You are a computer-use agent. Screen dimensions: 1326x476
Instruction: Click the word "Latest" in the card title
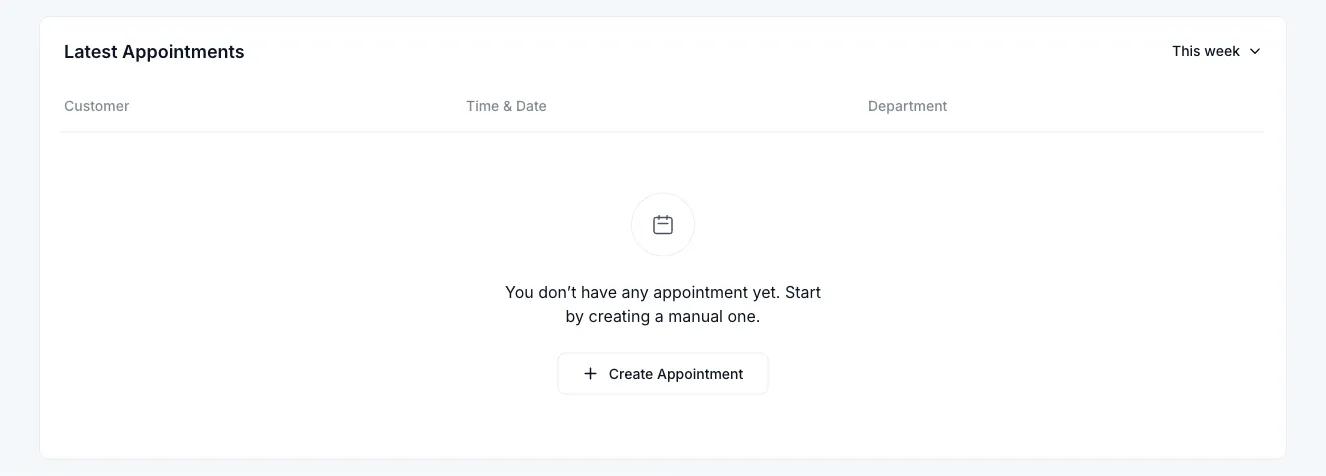(90, 52)
